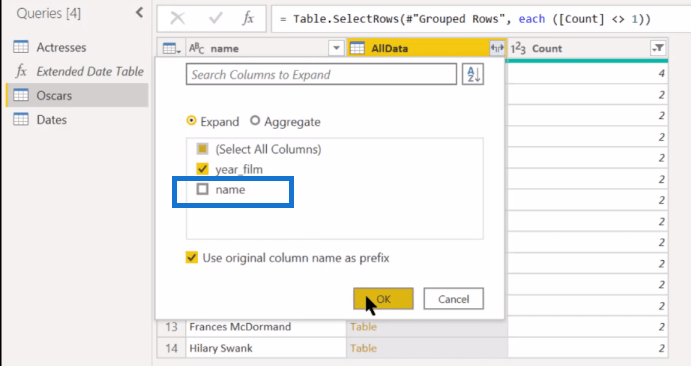Uncheck the year_film checkbox
Screen dimensions: 691x366
point(202,169)
